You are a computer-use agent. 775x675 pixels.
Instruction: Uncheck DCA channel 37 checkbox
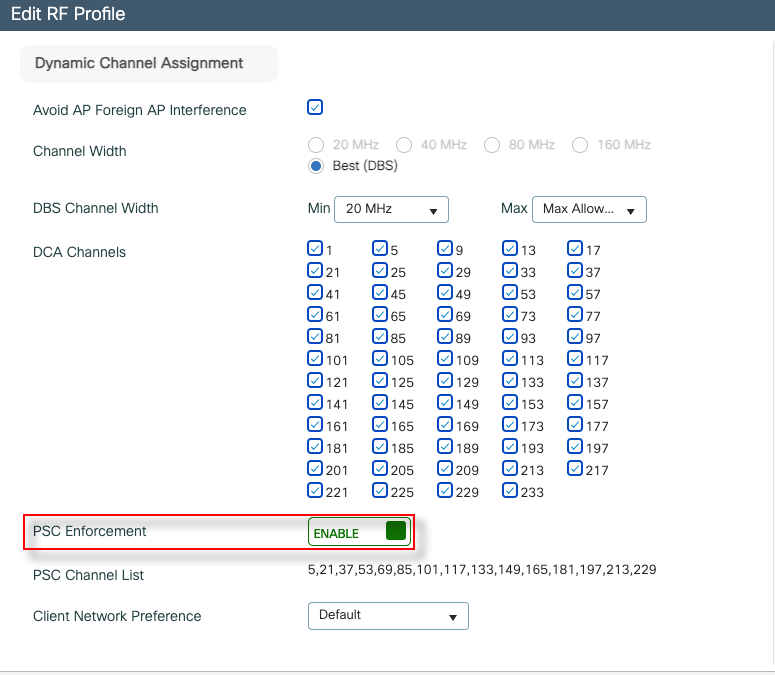[x=575, y=270]
